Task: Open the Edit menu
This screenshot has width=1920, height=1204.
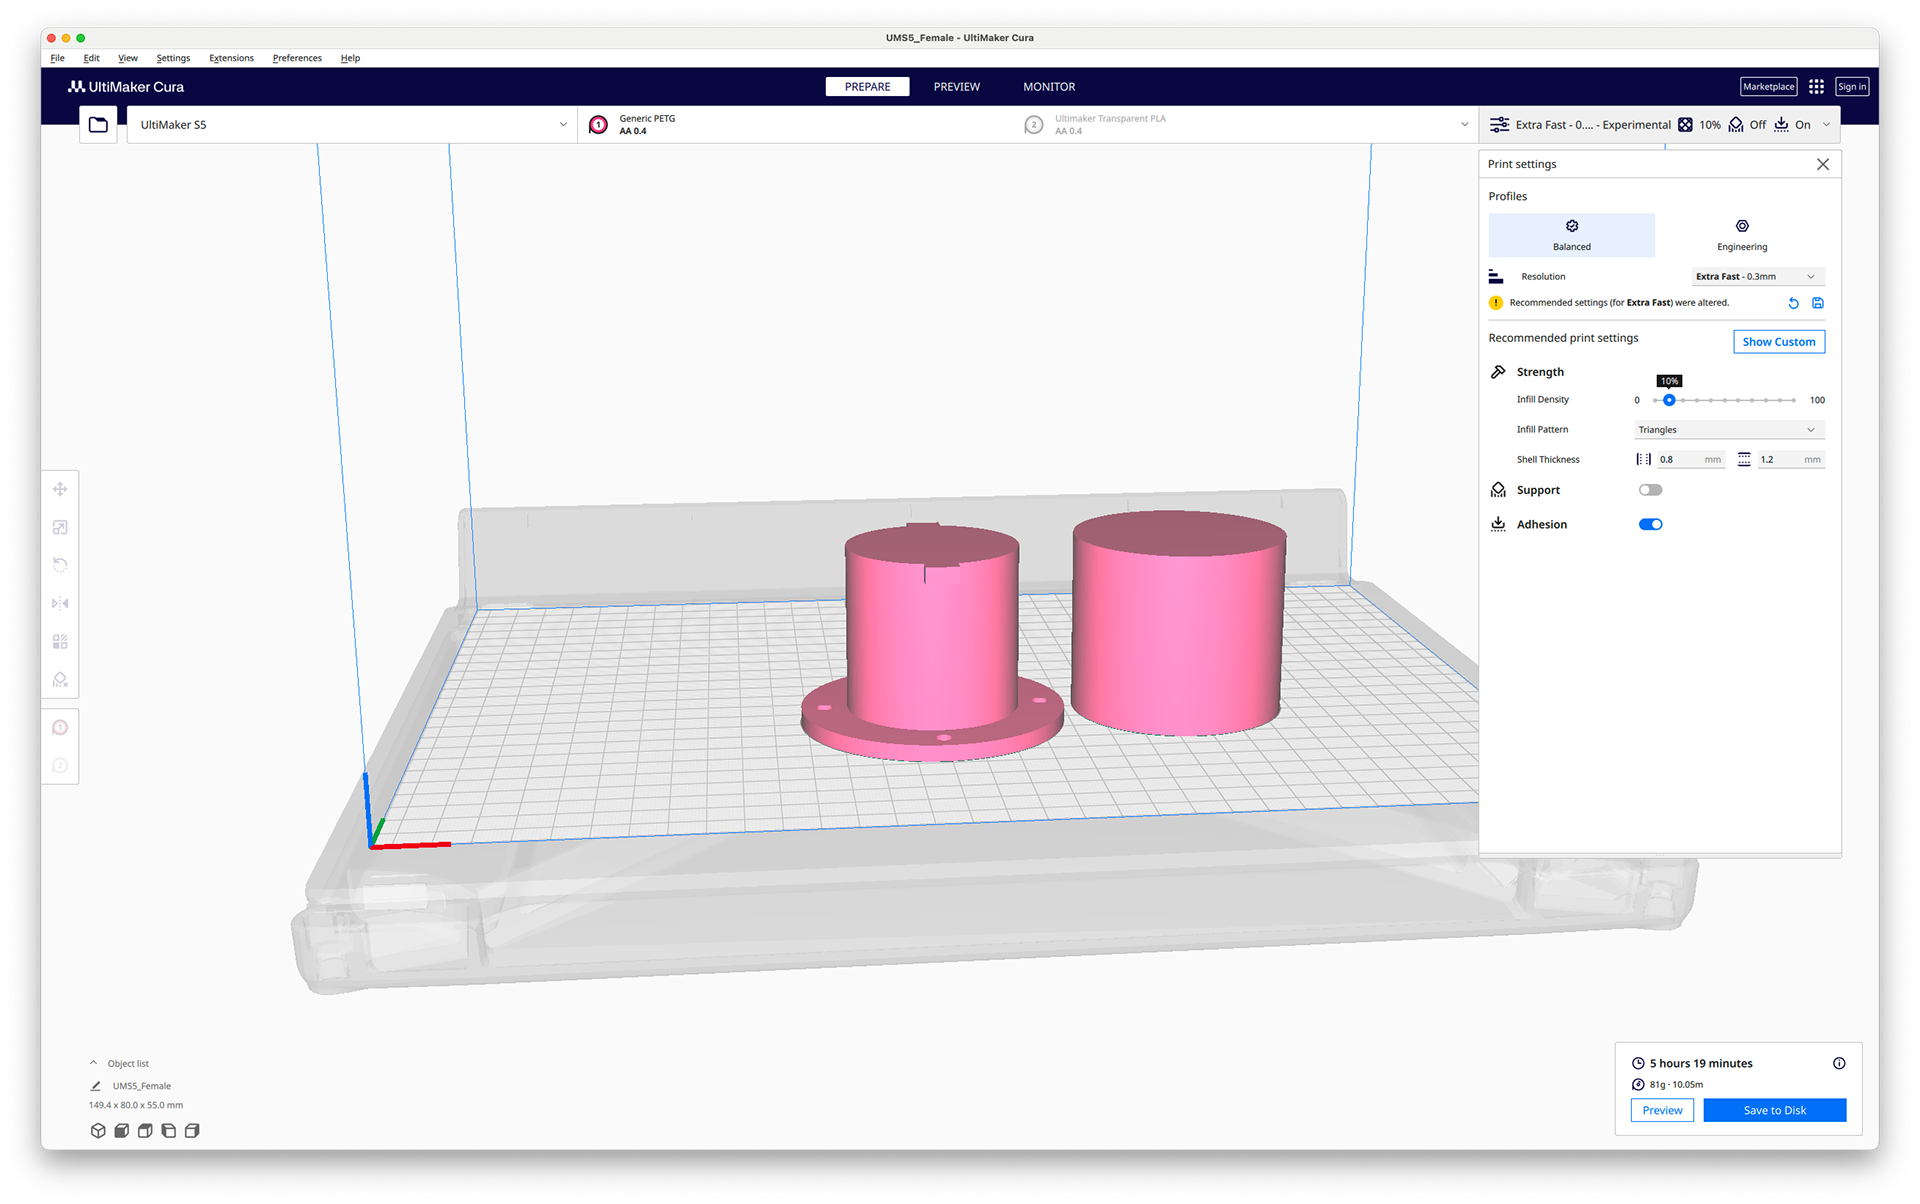Action: pos(91,58)
